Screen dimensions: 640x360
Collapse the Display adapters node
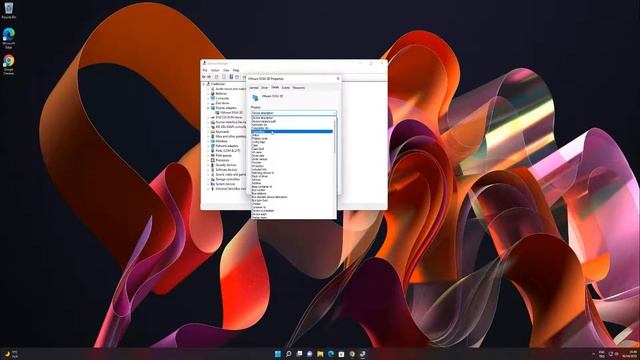pos(208,108)
